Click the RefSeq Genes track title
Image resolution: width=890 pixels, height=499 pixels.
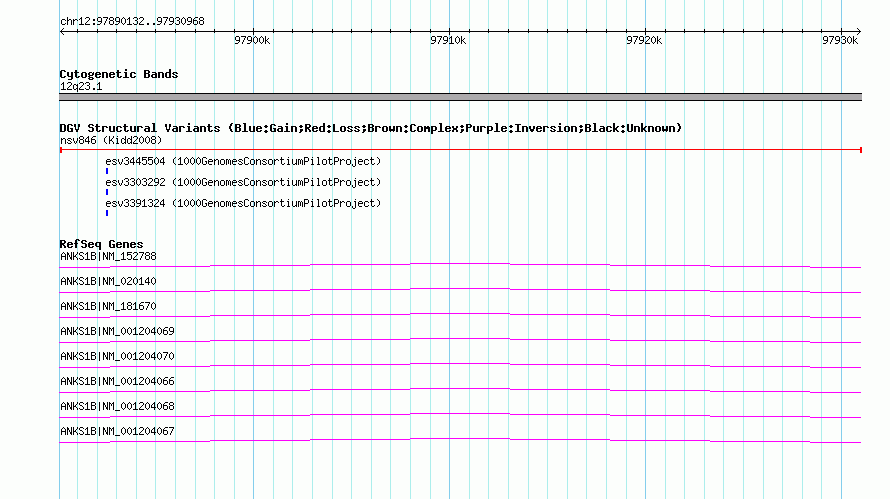101,244
